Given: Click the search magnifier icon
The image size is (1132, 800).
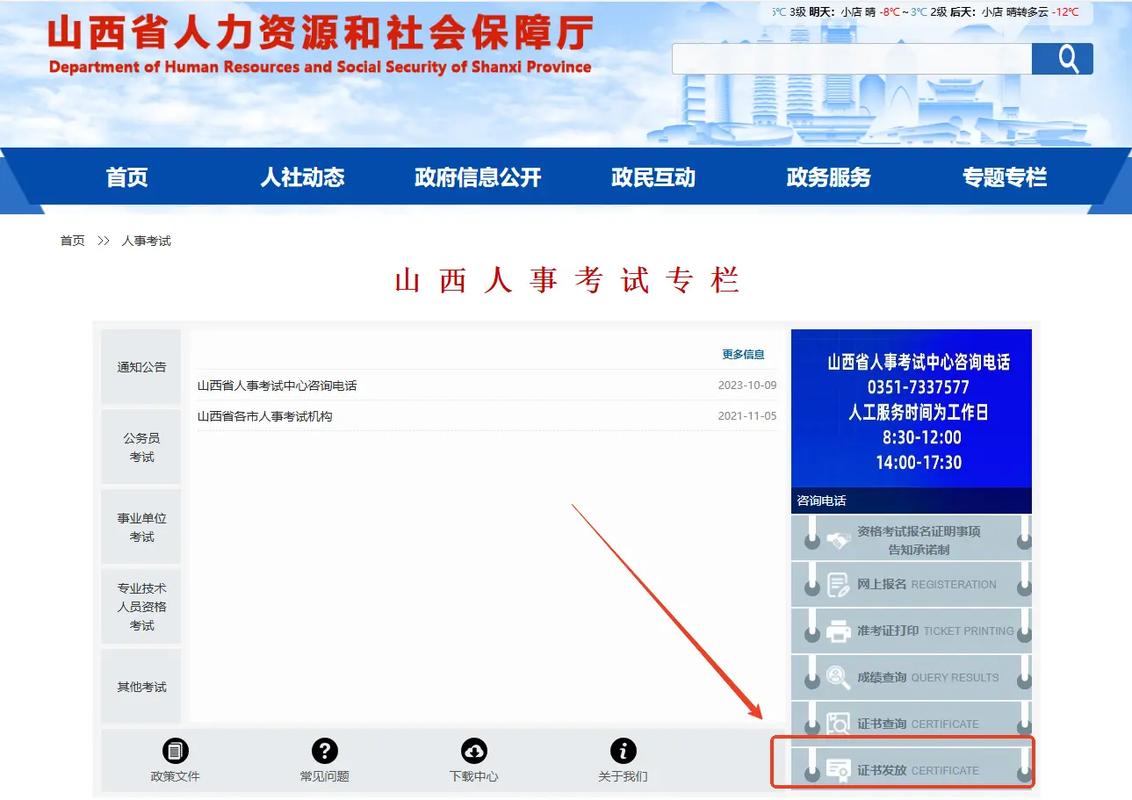Looking at the screenshot, I should pos(1065,58).
